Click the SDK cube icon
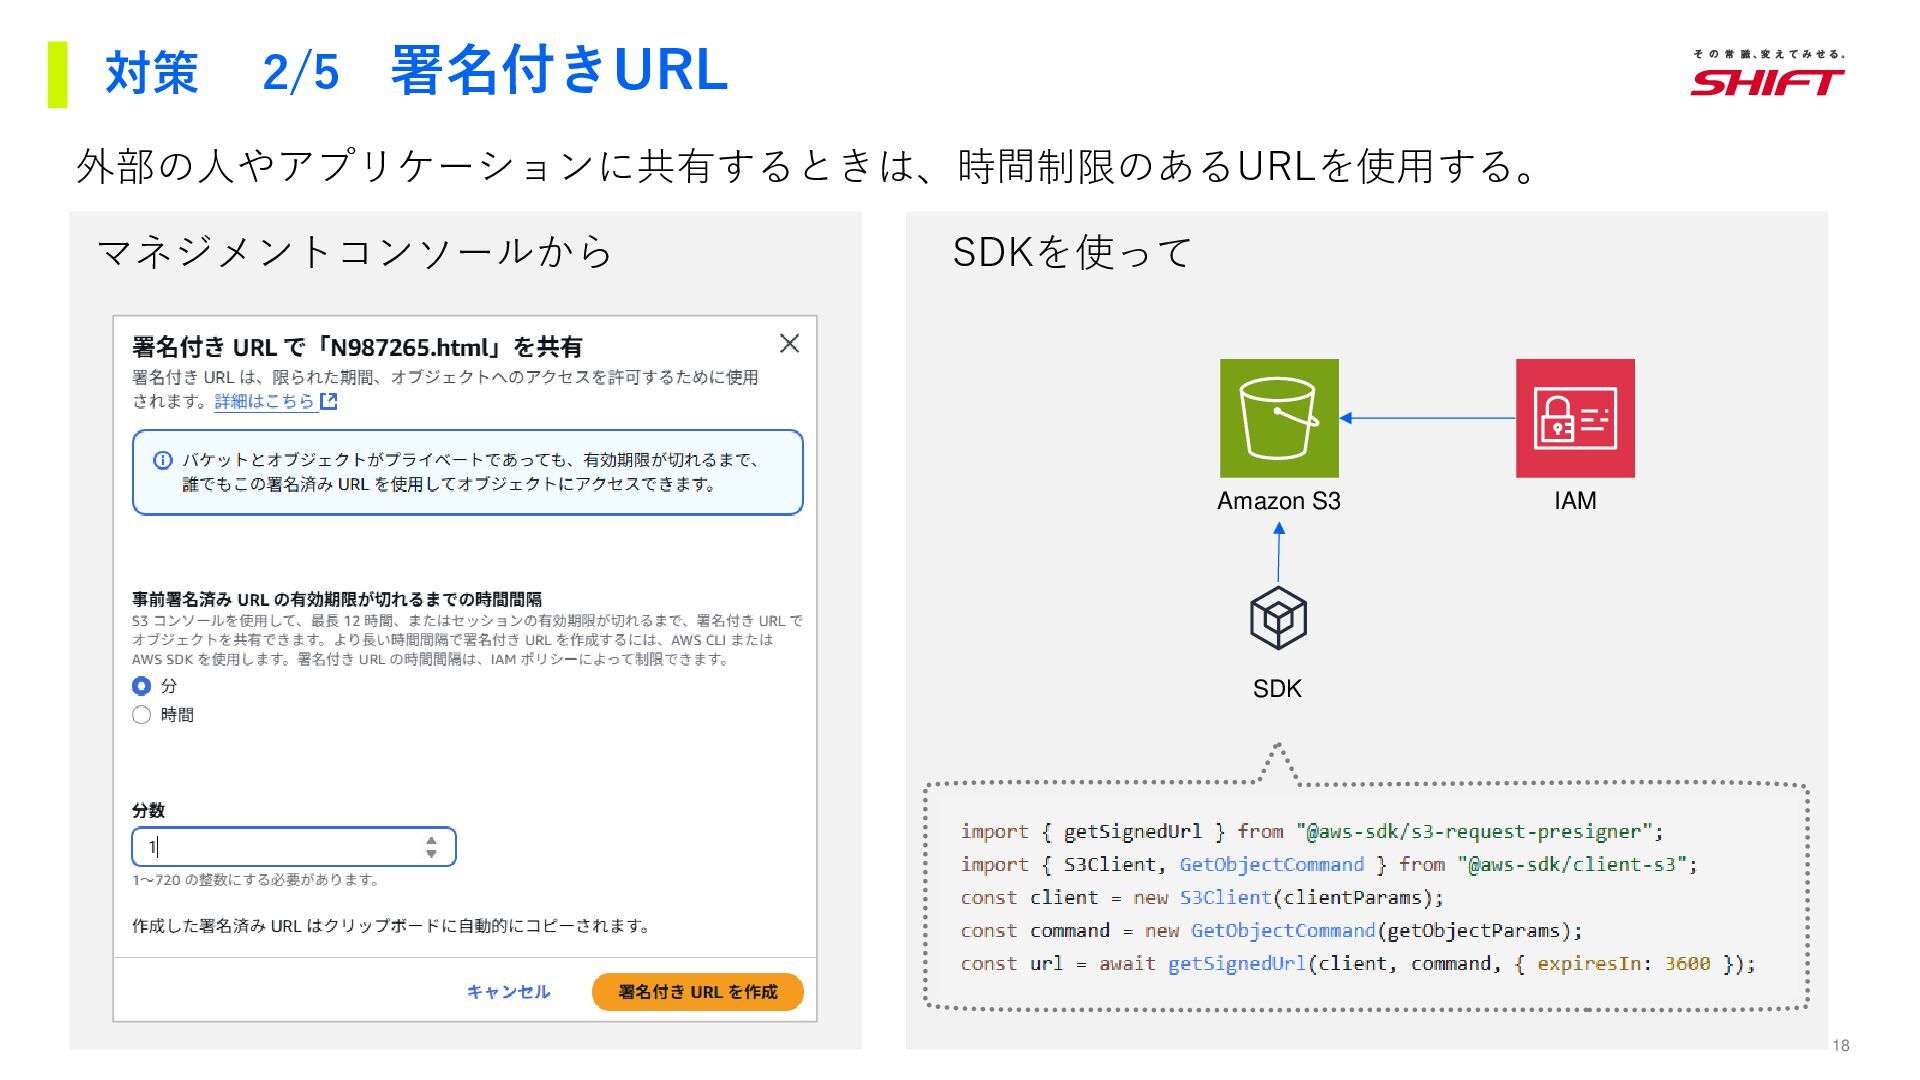Image resolution: width=1920 pixels, height=1080 pixels. [x=1278, y=618]
